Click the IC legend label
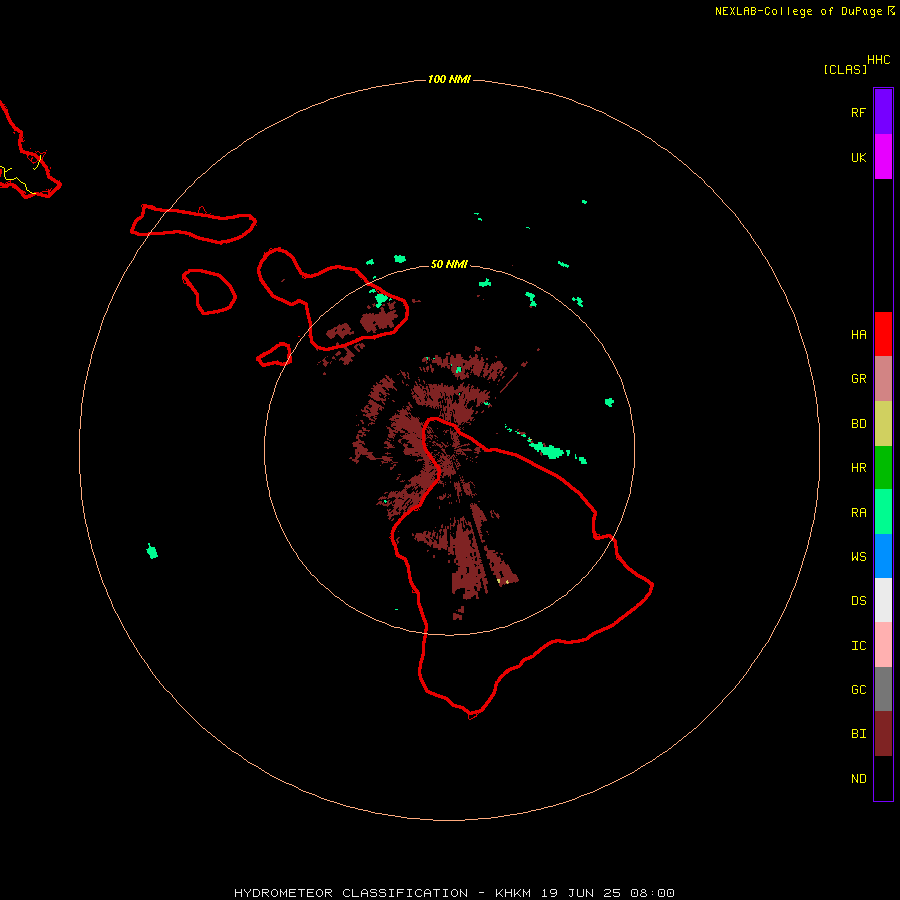This screenshot has height=900, width=900. coord(858,646)
